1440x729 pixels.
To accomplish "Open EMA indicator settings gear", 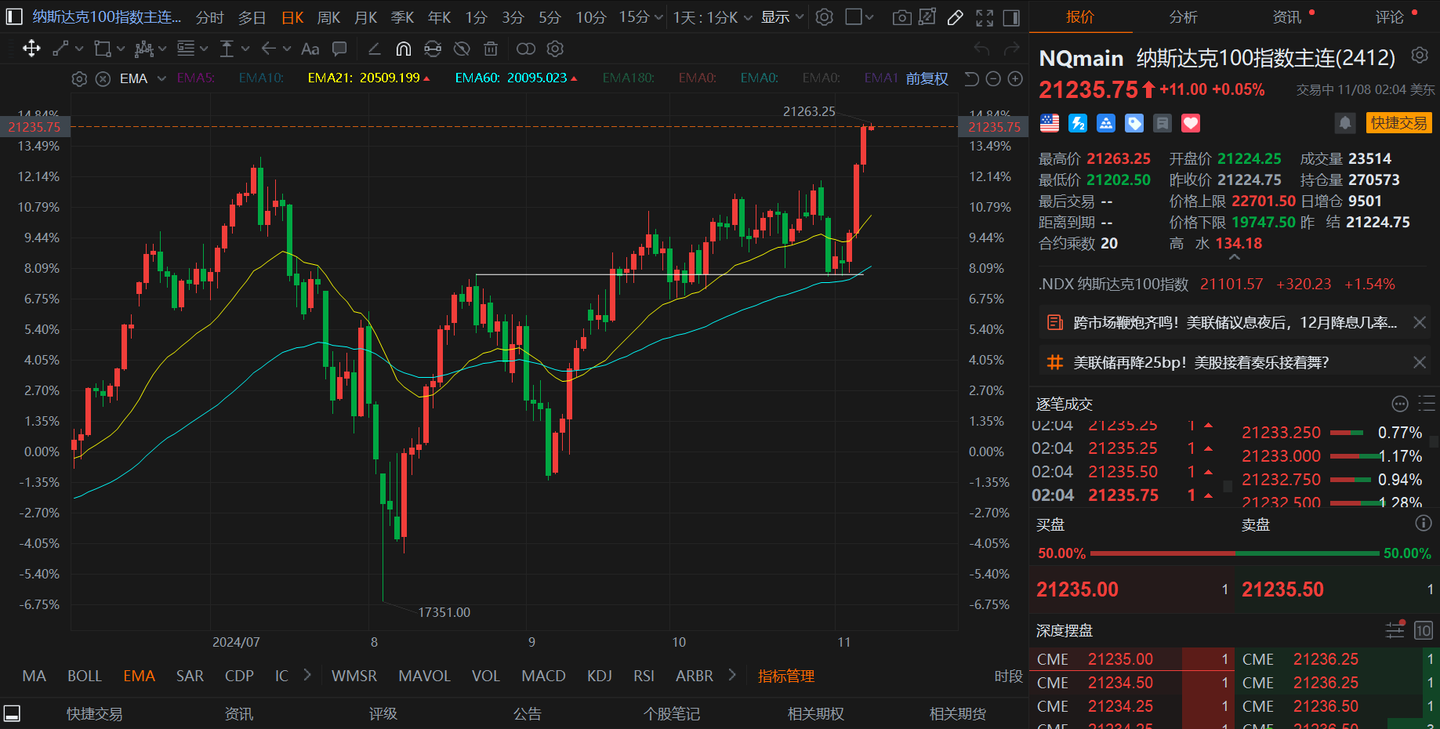I will tap(80, 78).
